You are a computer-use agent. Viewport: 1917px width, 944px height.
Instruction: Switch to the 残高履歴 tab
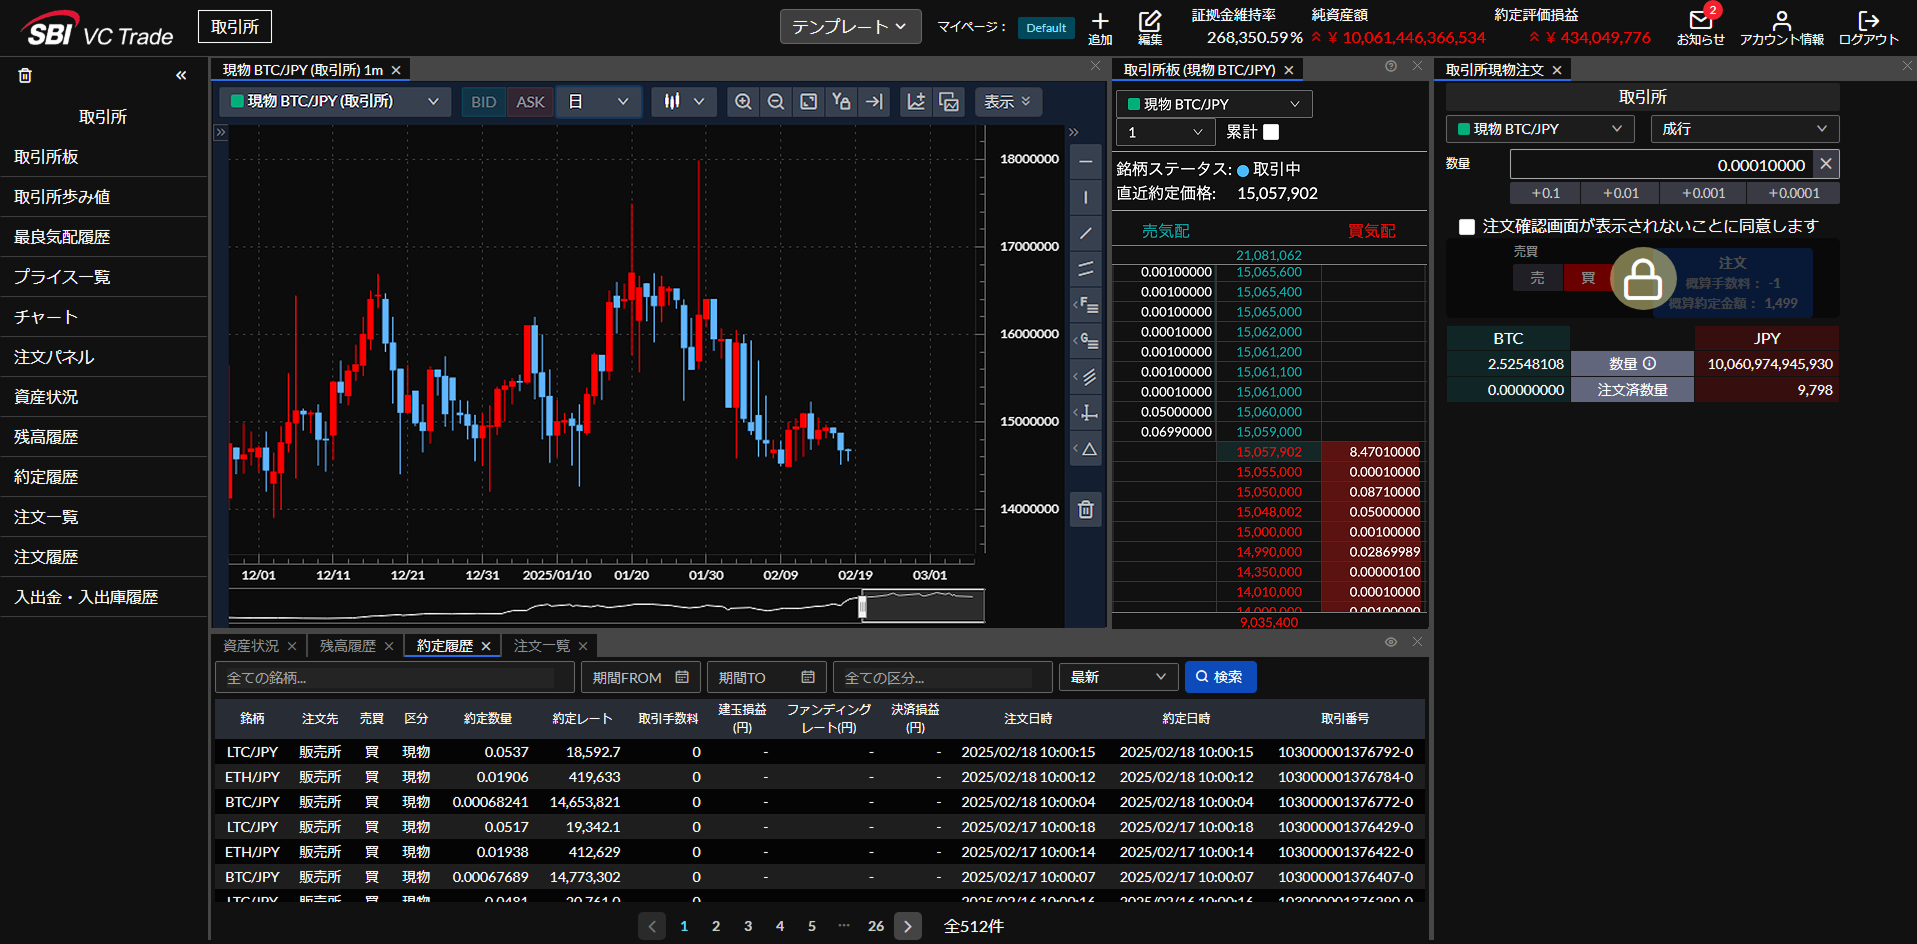(x=348, y=646)
